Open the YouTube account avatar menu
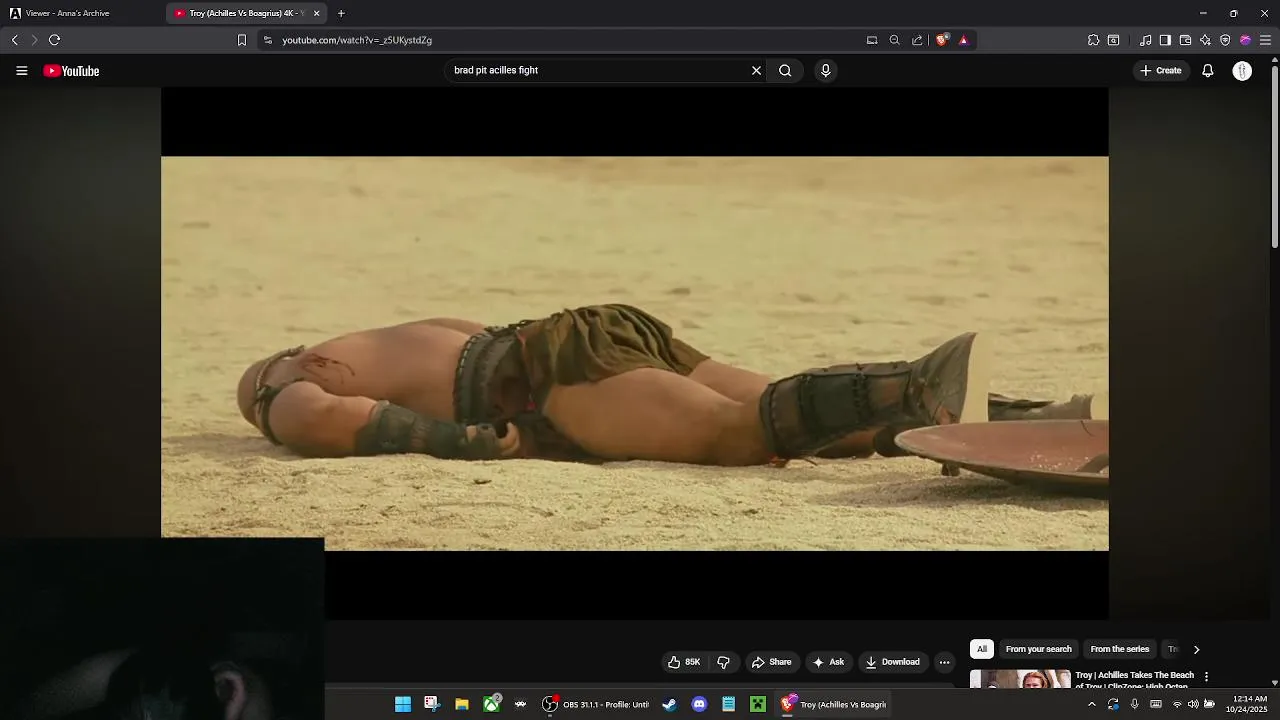Screen dimensions: 1280x720 [x=1242, y=71]
